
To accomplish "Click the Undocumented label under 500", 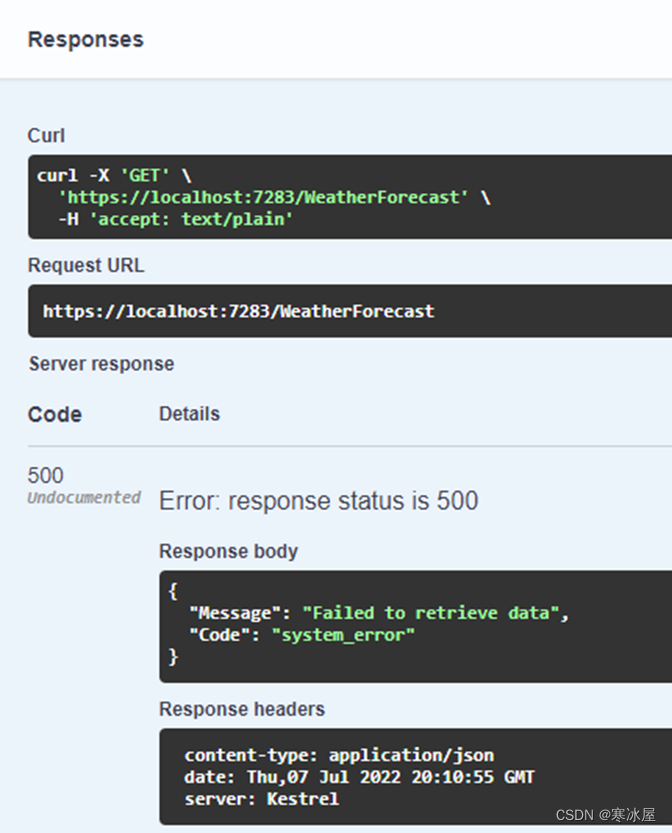I will [x=84, y=498].
